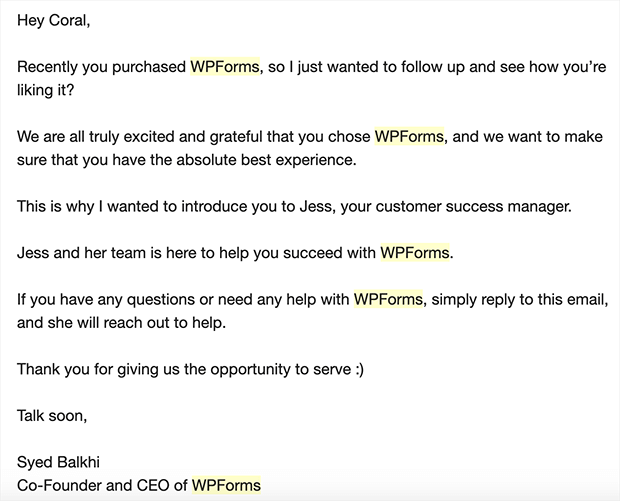Image resolution: width=620 pixels, height=501 pixels.
Task: Click the line 'and she will reach out to help.'
Action: pos(121,323)
